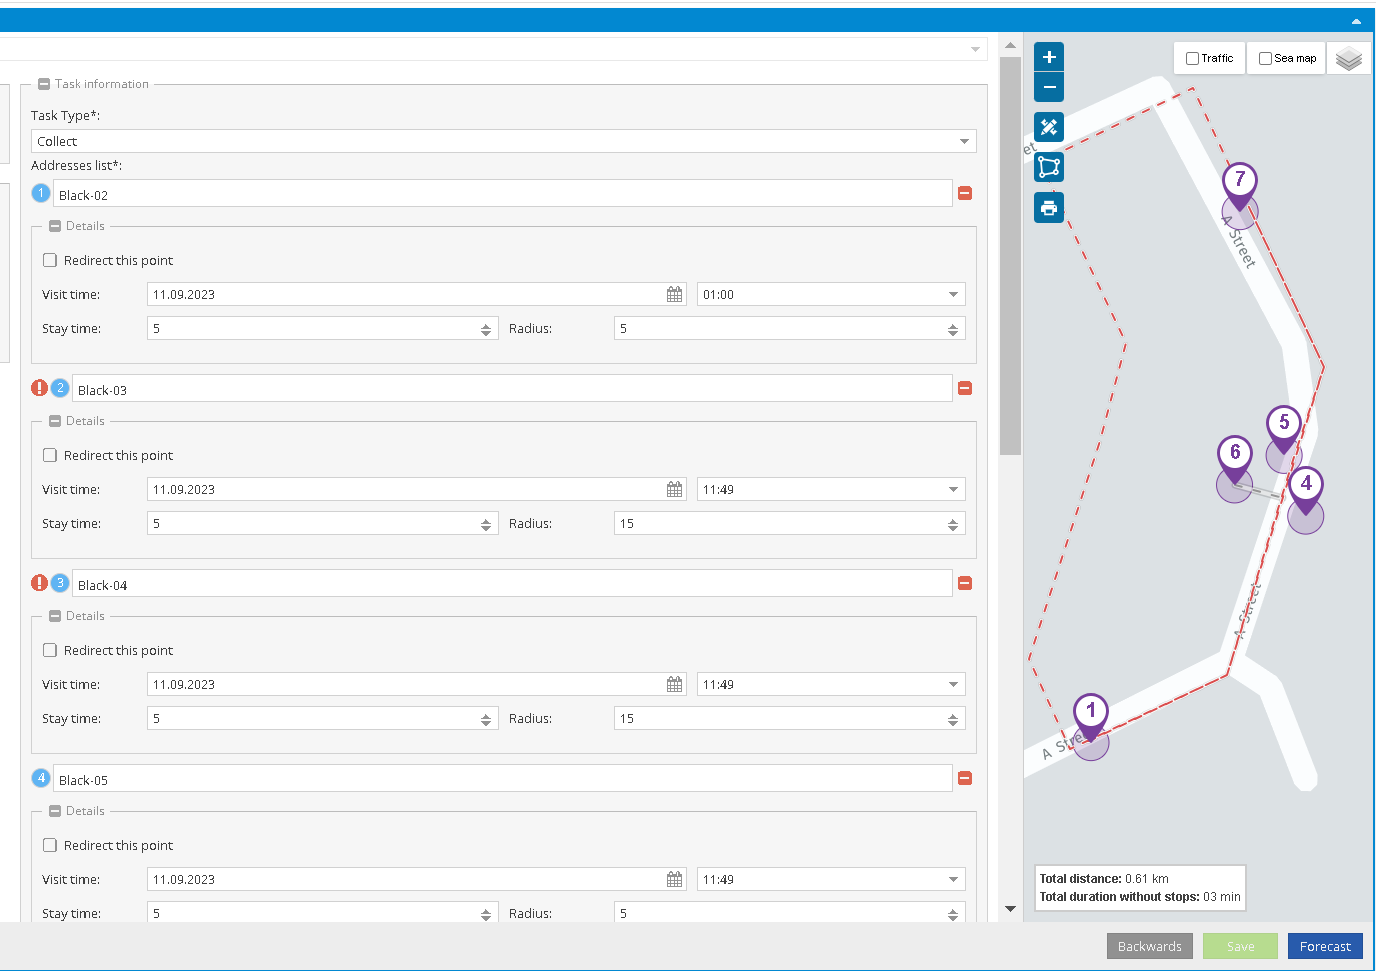Enable the Traffic checkbox

coord(1192,59)
